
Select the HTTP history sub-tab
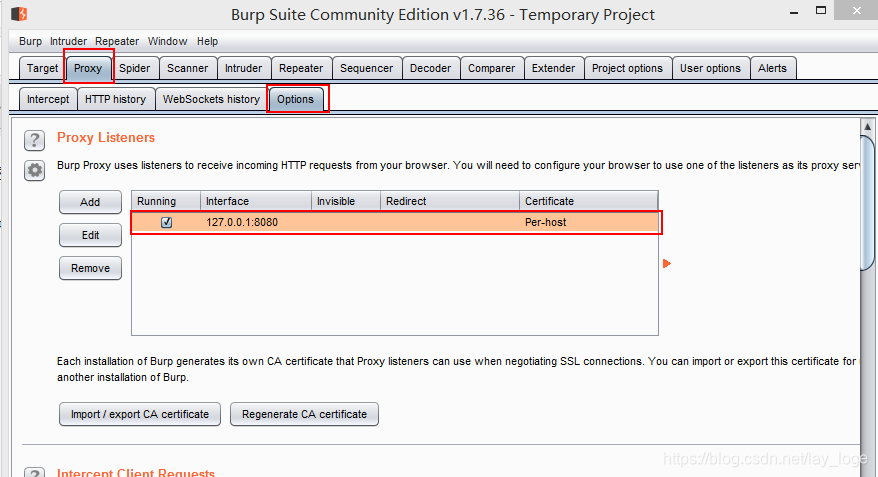115,99
